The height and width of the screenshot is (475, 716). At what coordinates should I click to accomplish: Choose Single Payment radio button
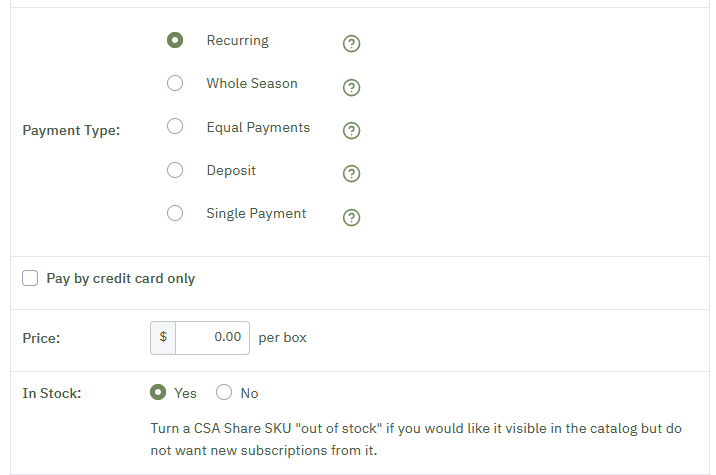coord(175,213)
